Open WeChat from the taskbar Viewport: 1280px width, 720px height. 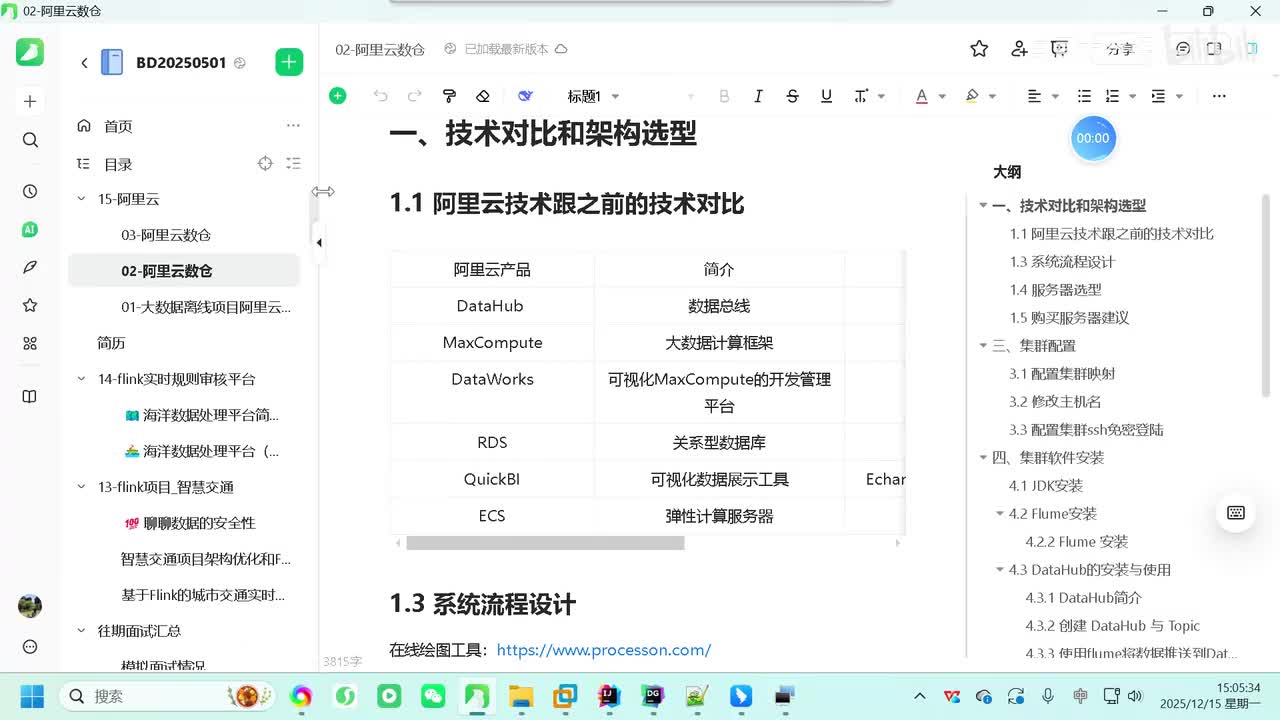(x=433, y=696)
